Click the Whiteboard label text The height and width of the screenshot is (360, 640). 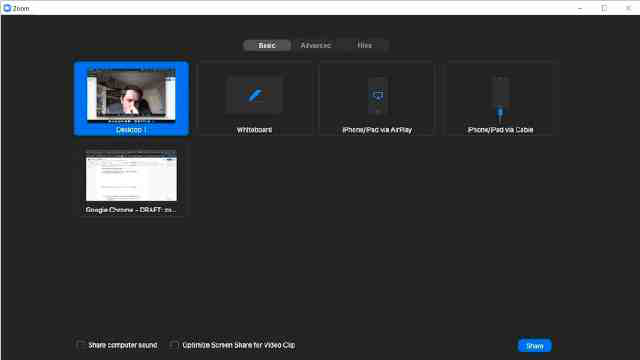click(x=254, y=130)
